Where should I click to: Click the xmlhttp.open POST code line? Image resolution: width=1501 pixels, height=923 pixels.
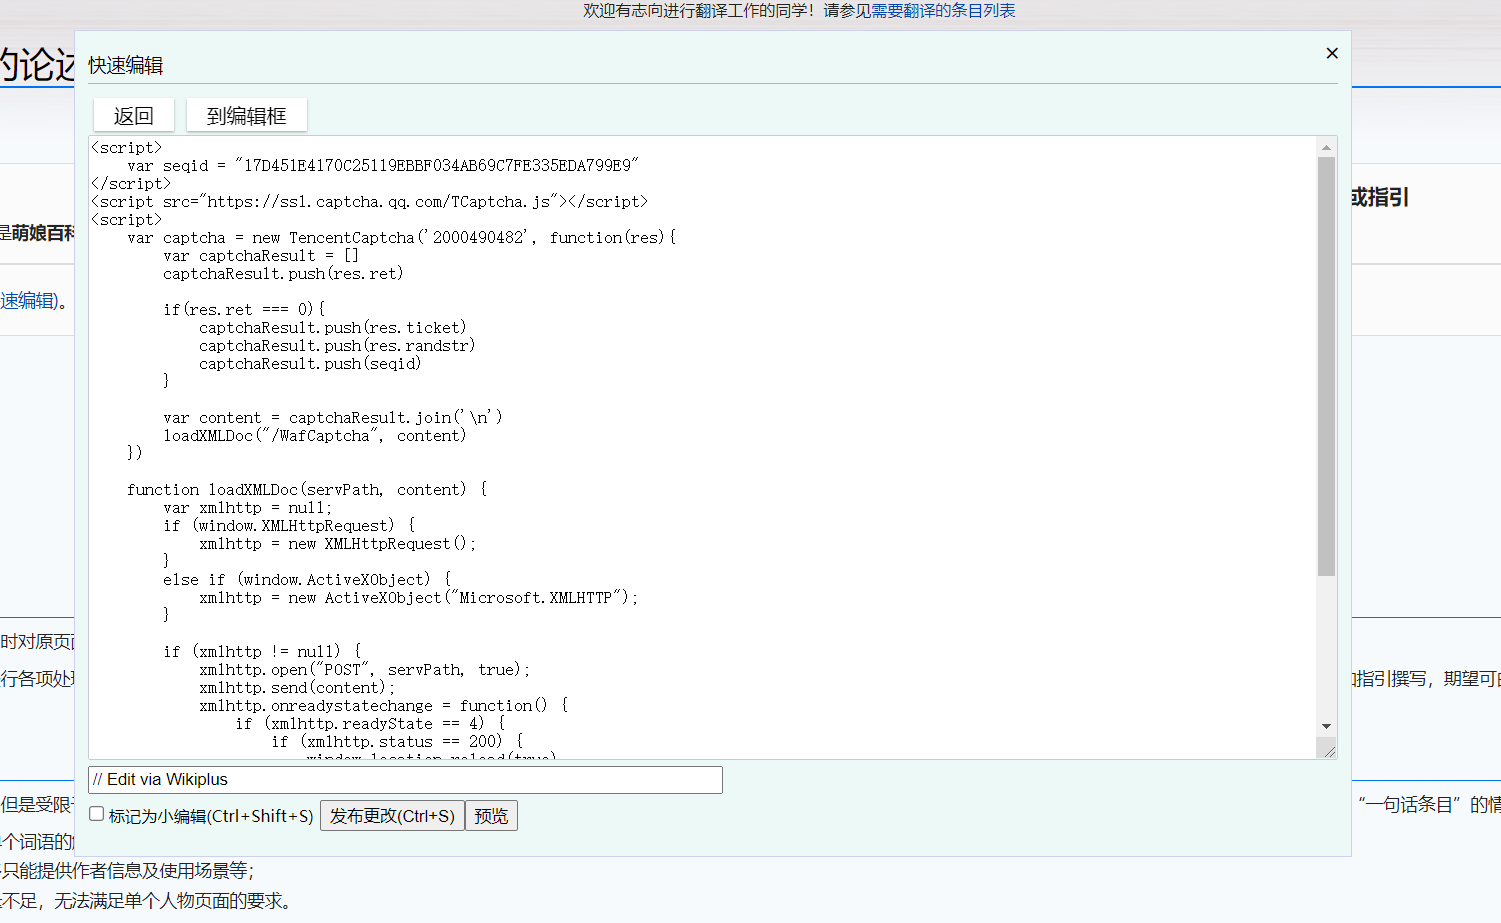(x=364, y=670)
